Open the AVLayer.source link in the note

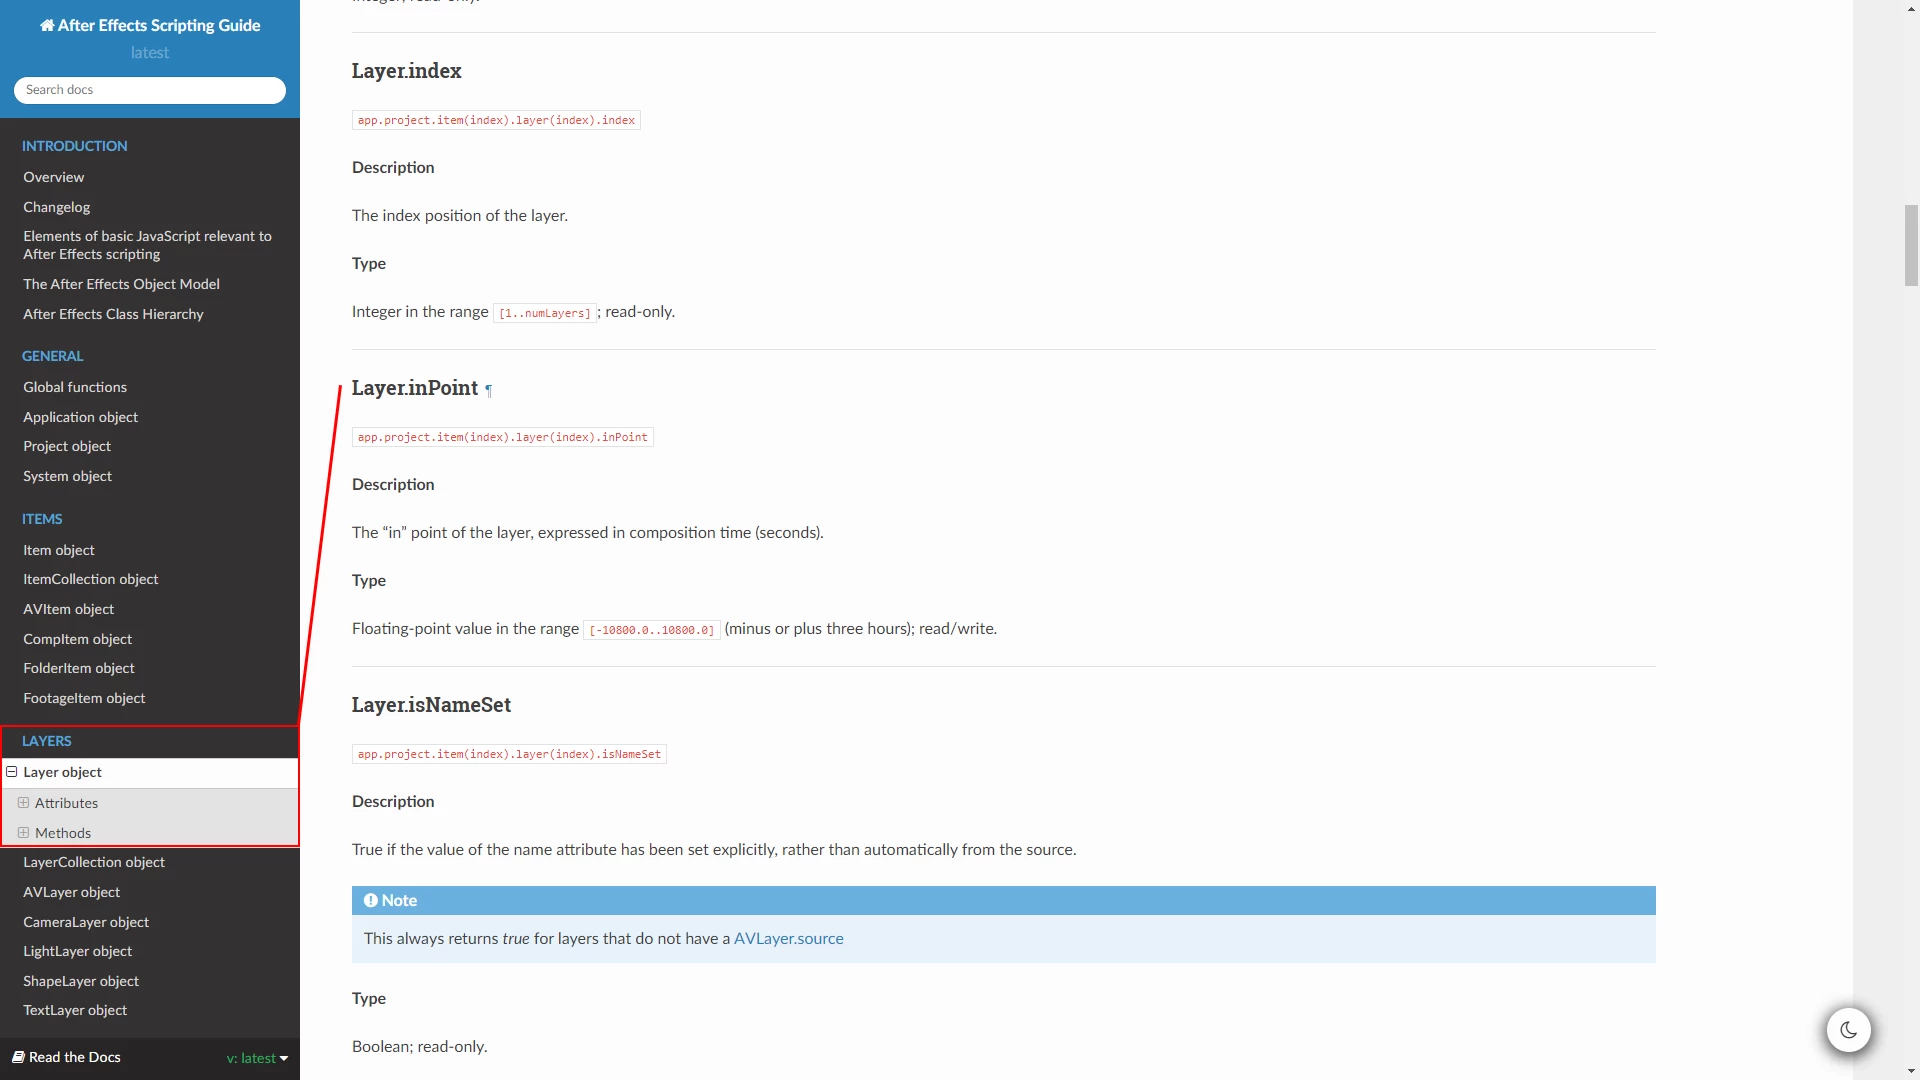[x=788, y=939]
